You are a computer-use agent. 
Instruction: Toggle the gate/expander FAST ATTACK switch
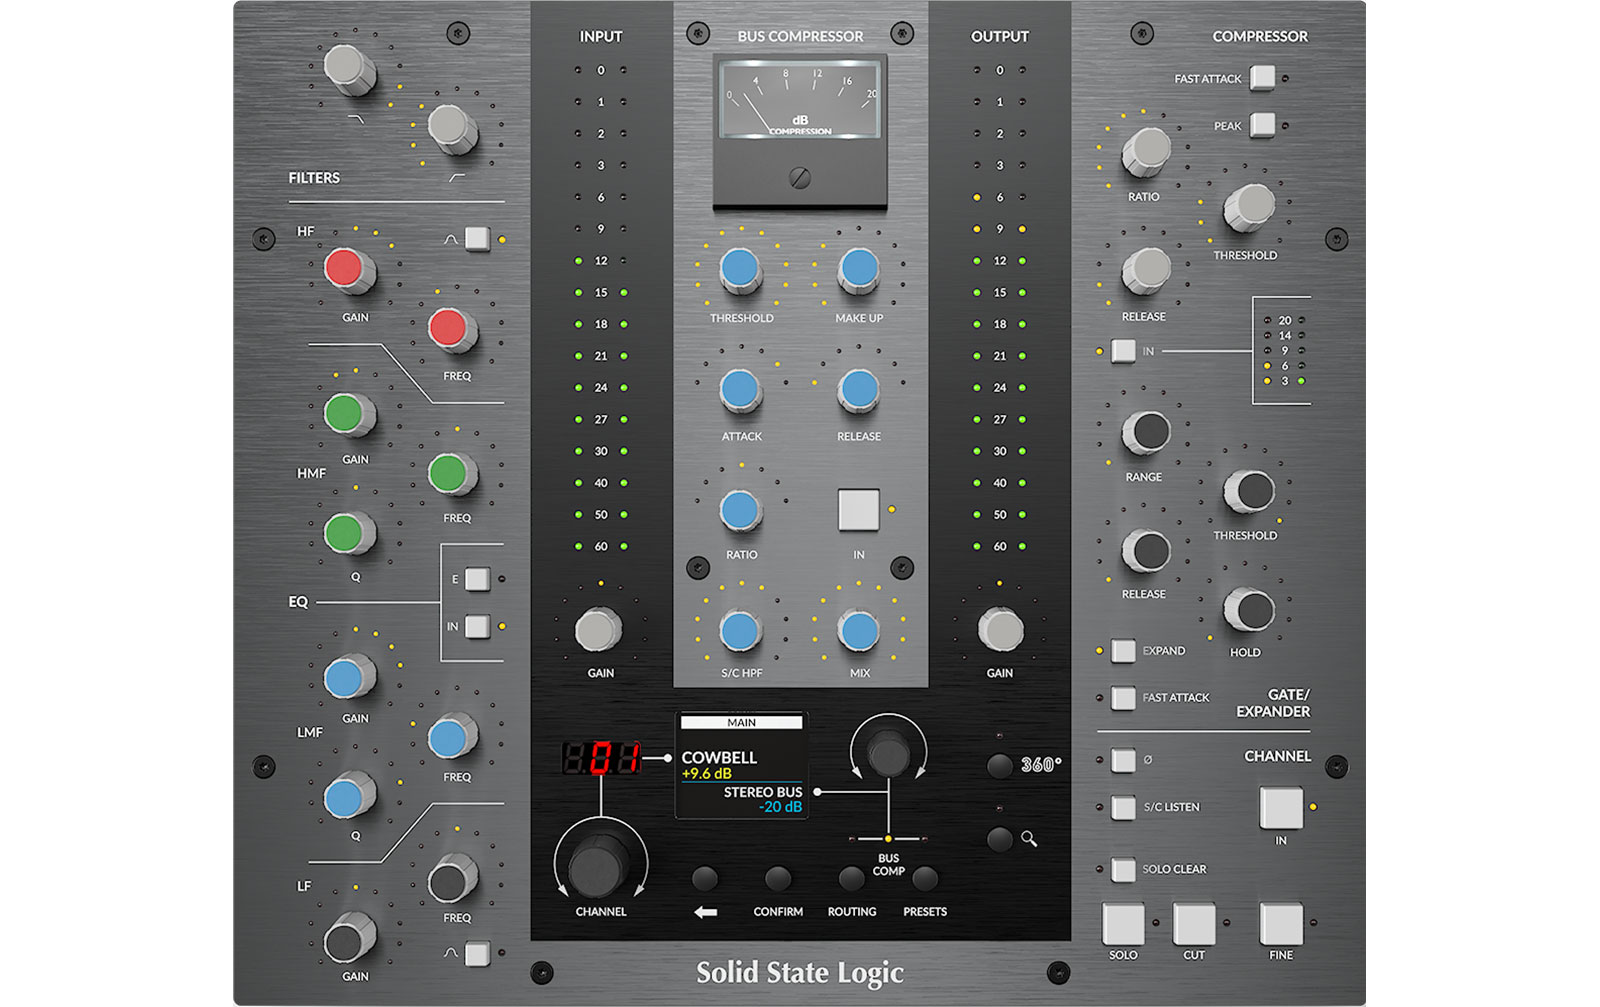coord(1123,698)
